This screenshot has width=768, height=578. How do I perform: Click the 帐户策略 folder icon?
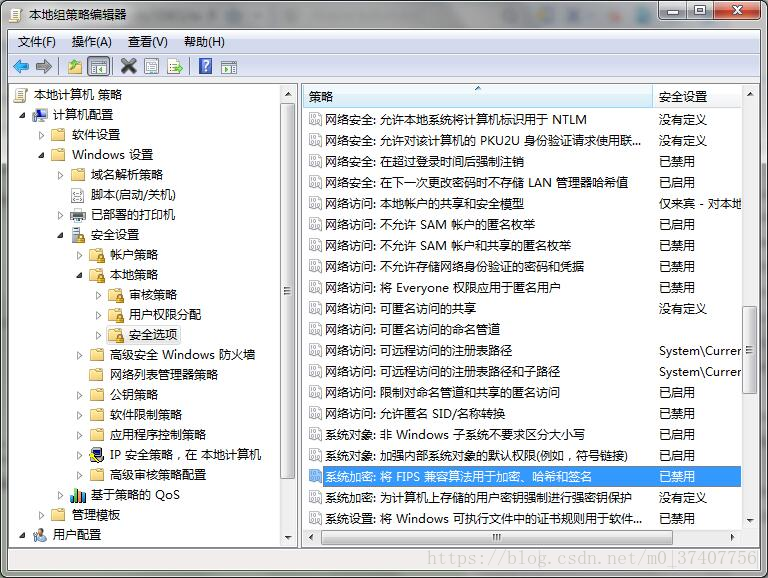tap(97, 255)
